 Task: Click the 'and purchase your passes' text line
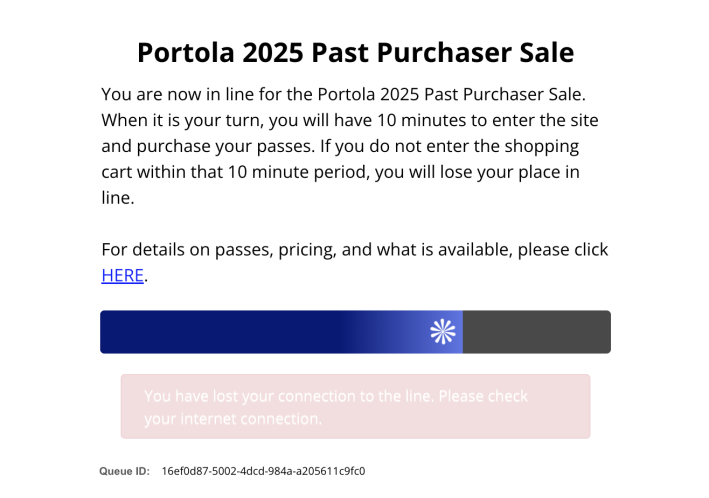coord(340,146)
